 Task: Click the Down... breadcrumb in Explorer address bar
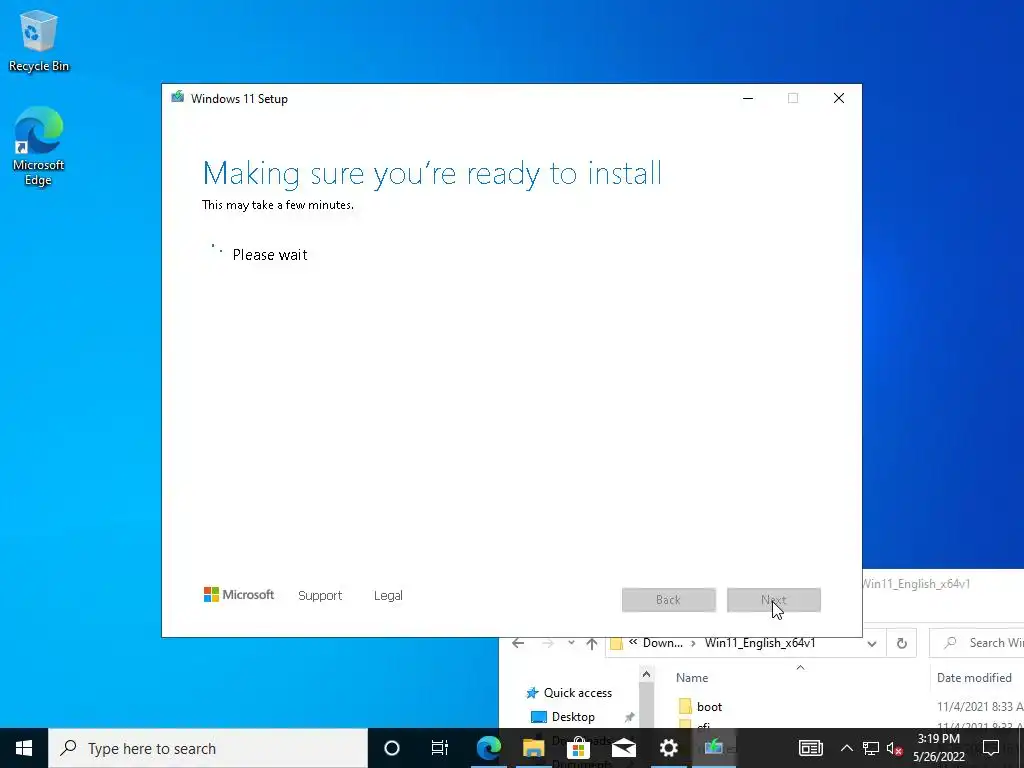pyautogui.click(x=663, y=643)
